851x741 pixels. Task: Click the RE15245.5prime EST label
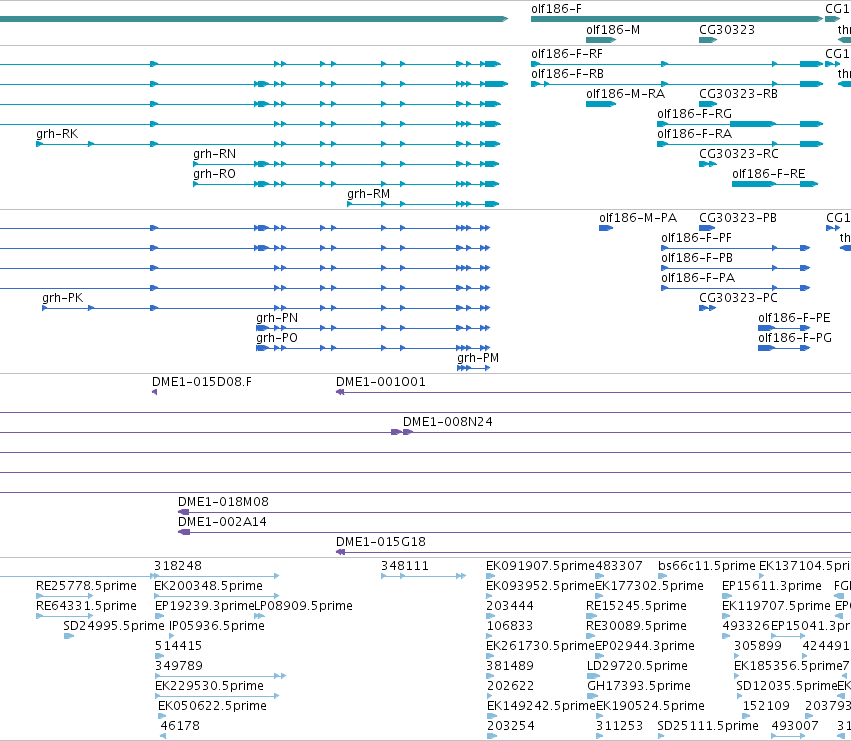636,606
